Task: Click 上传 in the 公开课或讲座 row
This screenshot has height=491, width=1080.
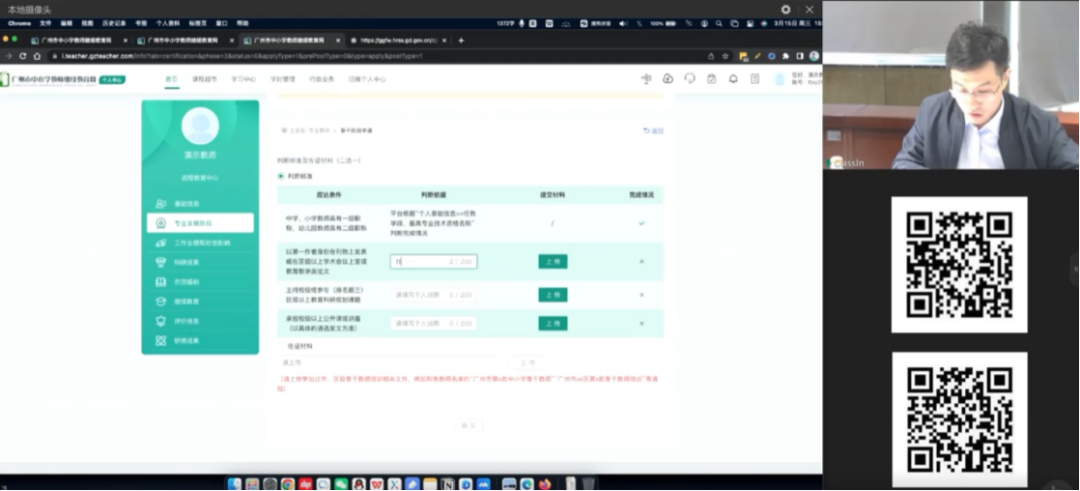Action: pos(552,323)
